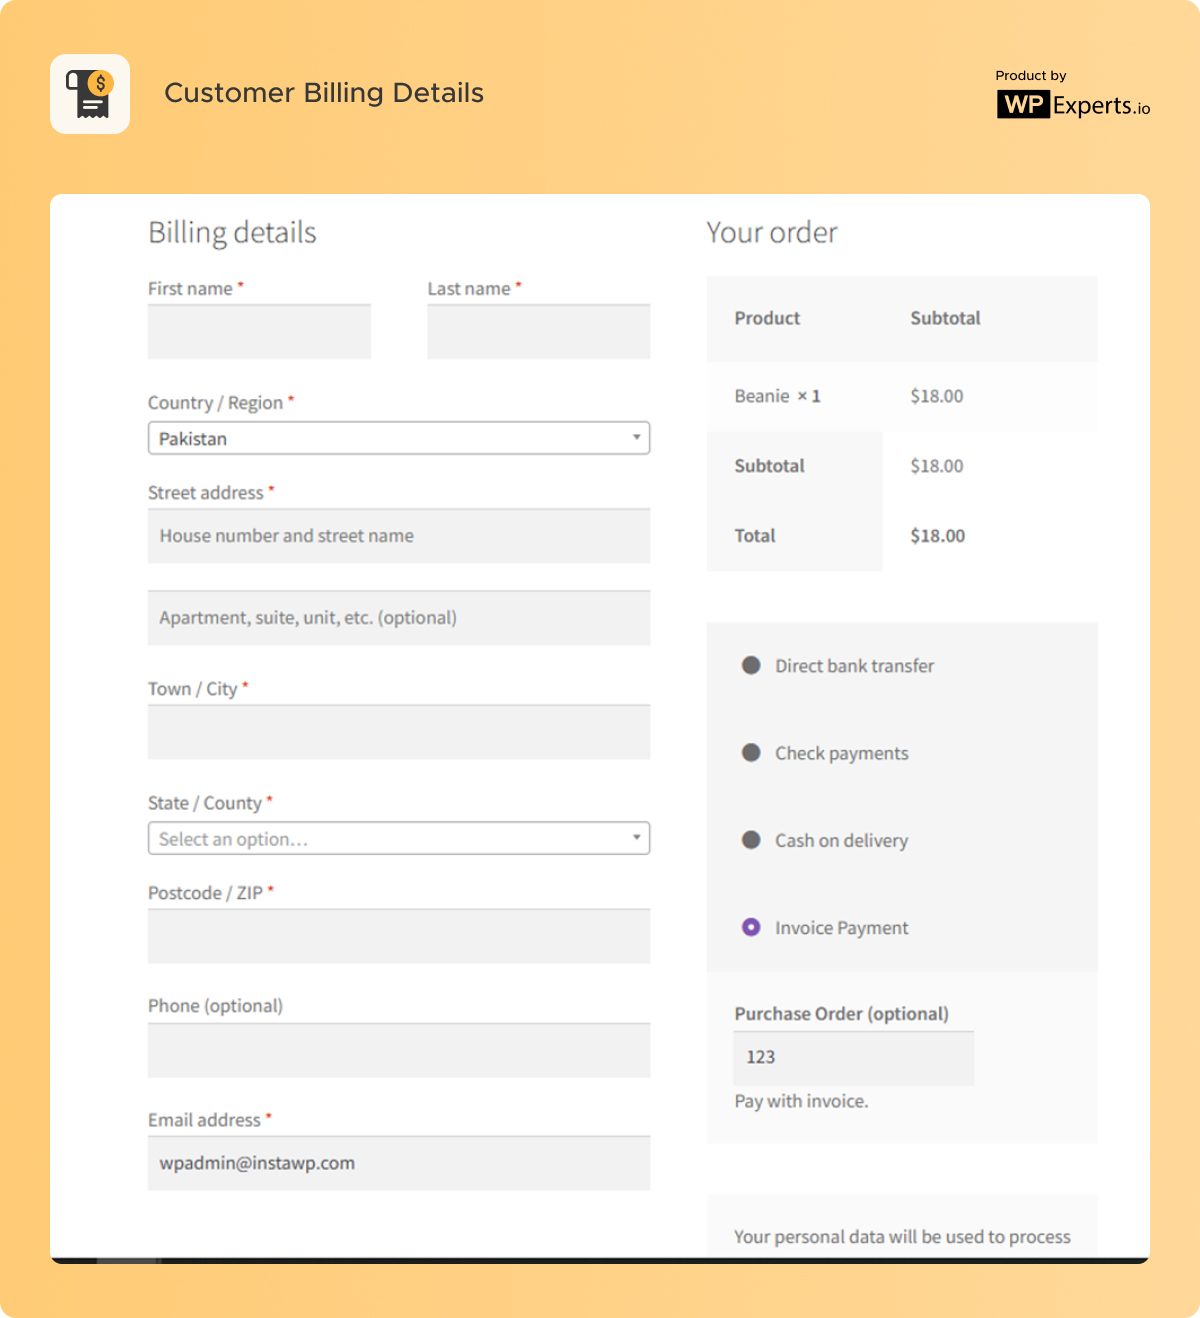Click the House number and street name field

coord(399,536)
